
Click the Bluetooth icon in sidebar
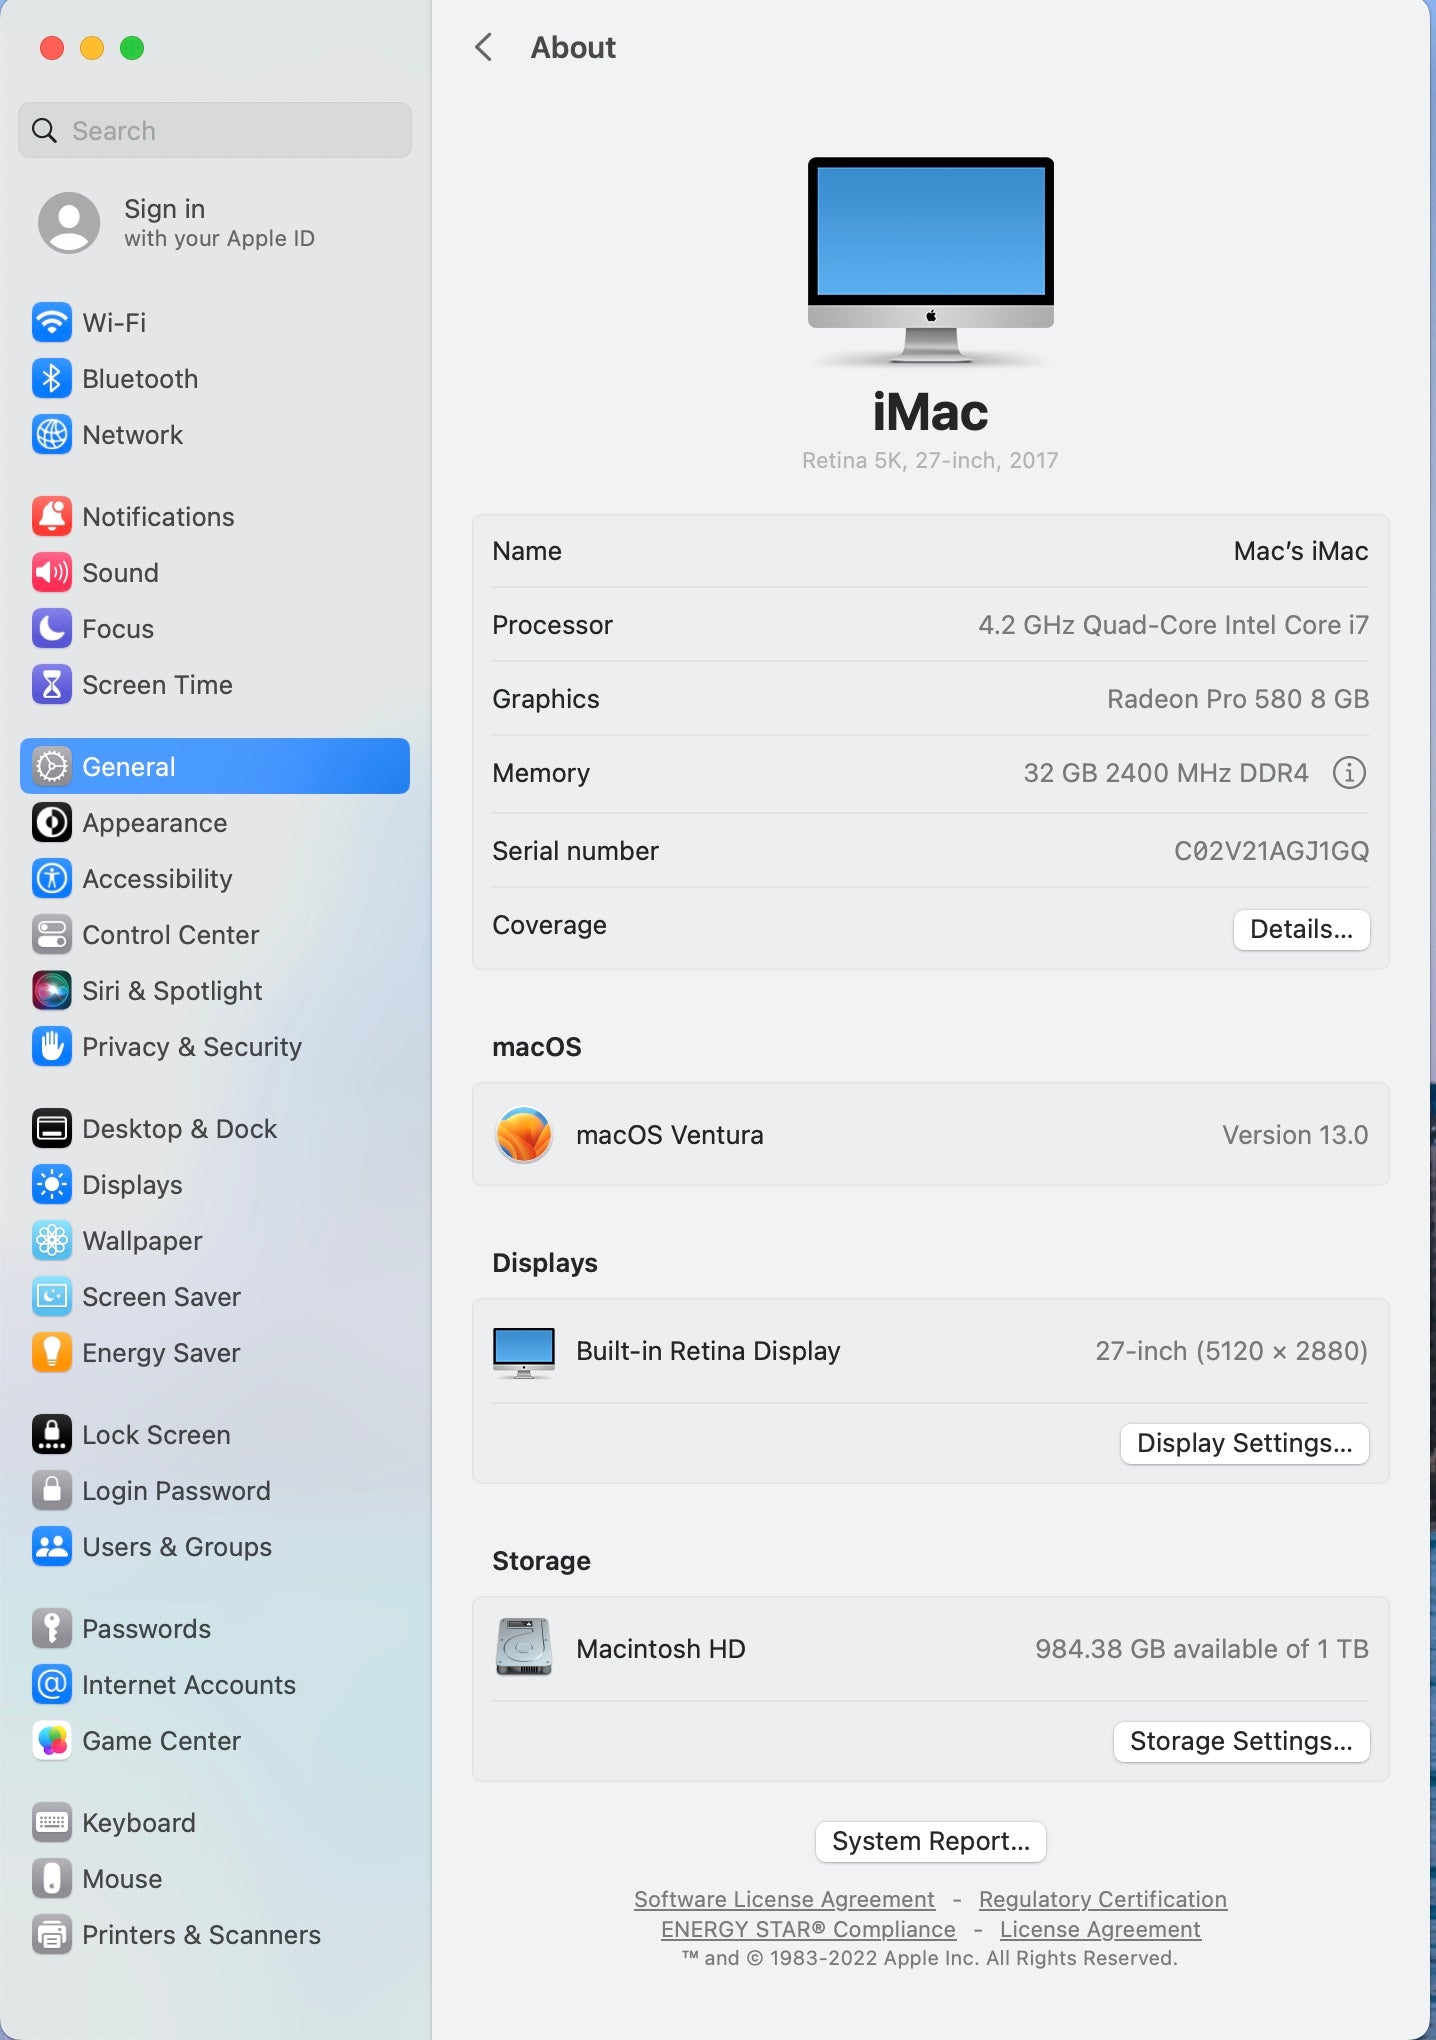(51, 378)
